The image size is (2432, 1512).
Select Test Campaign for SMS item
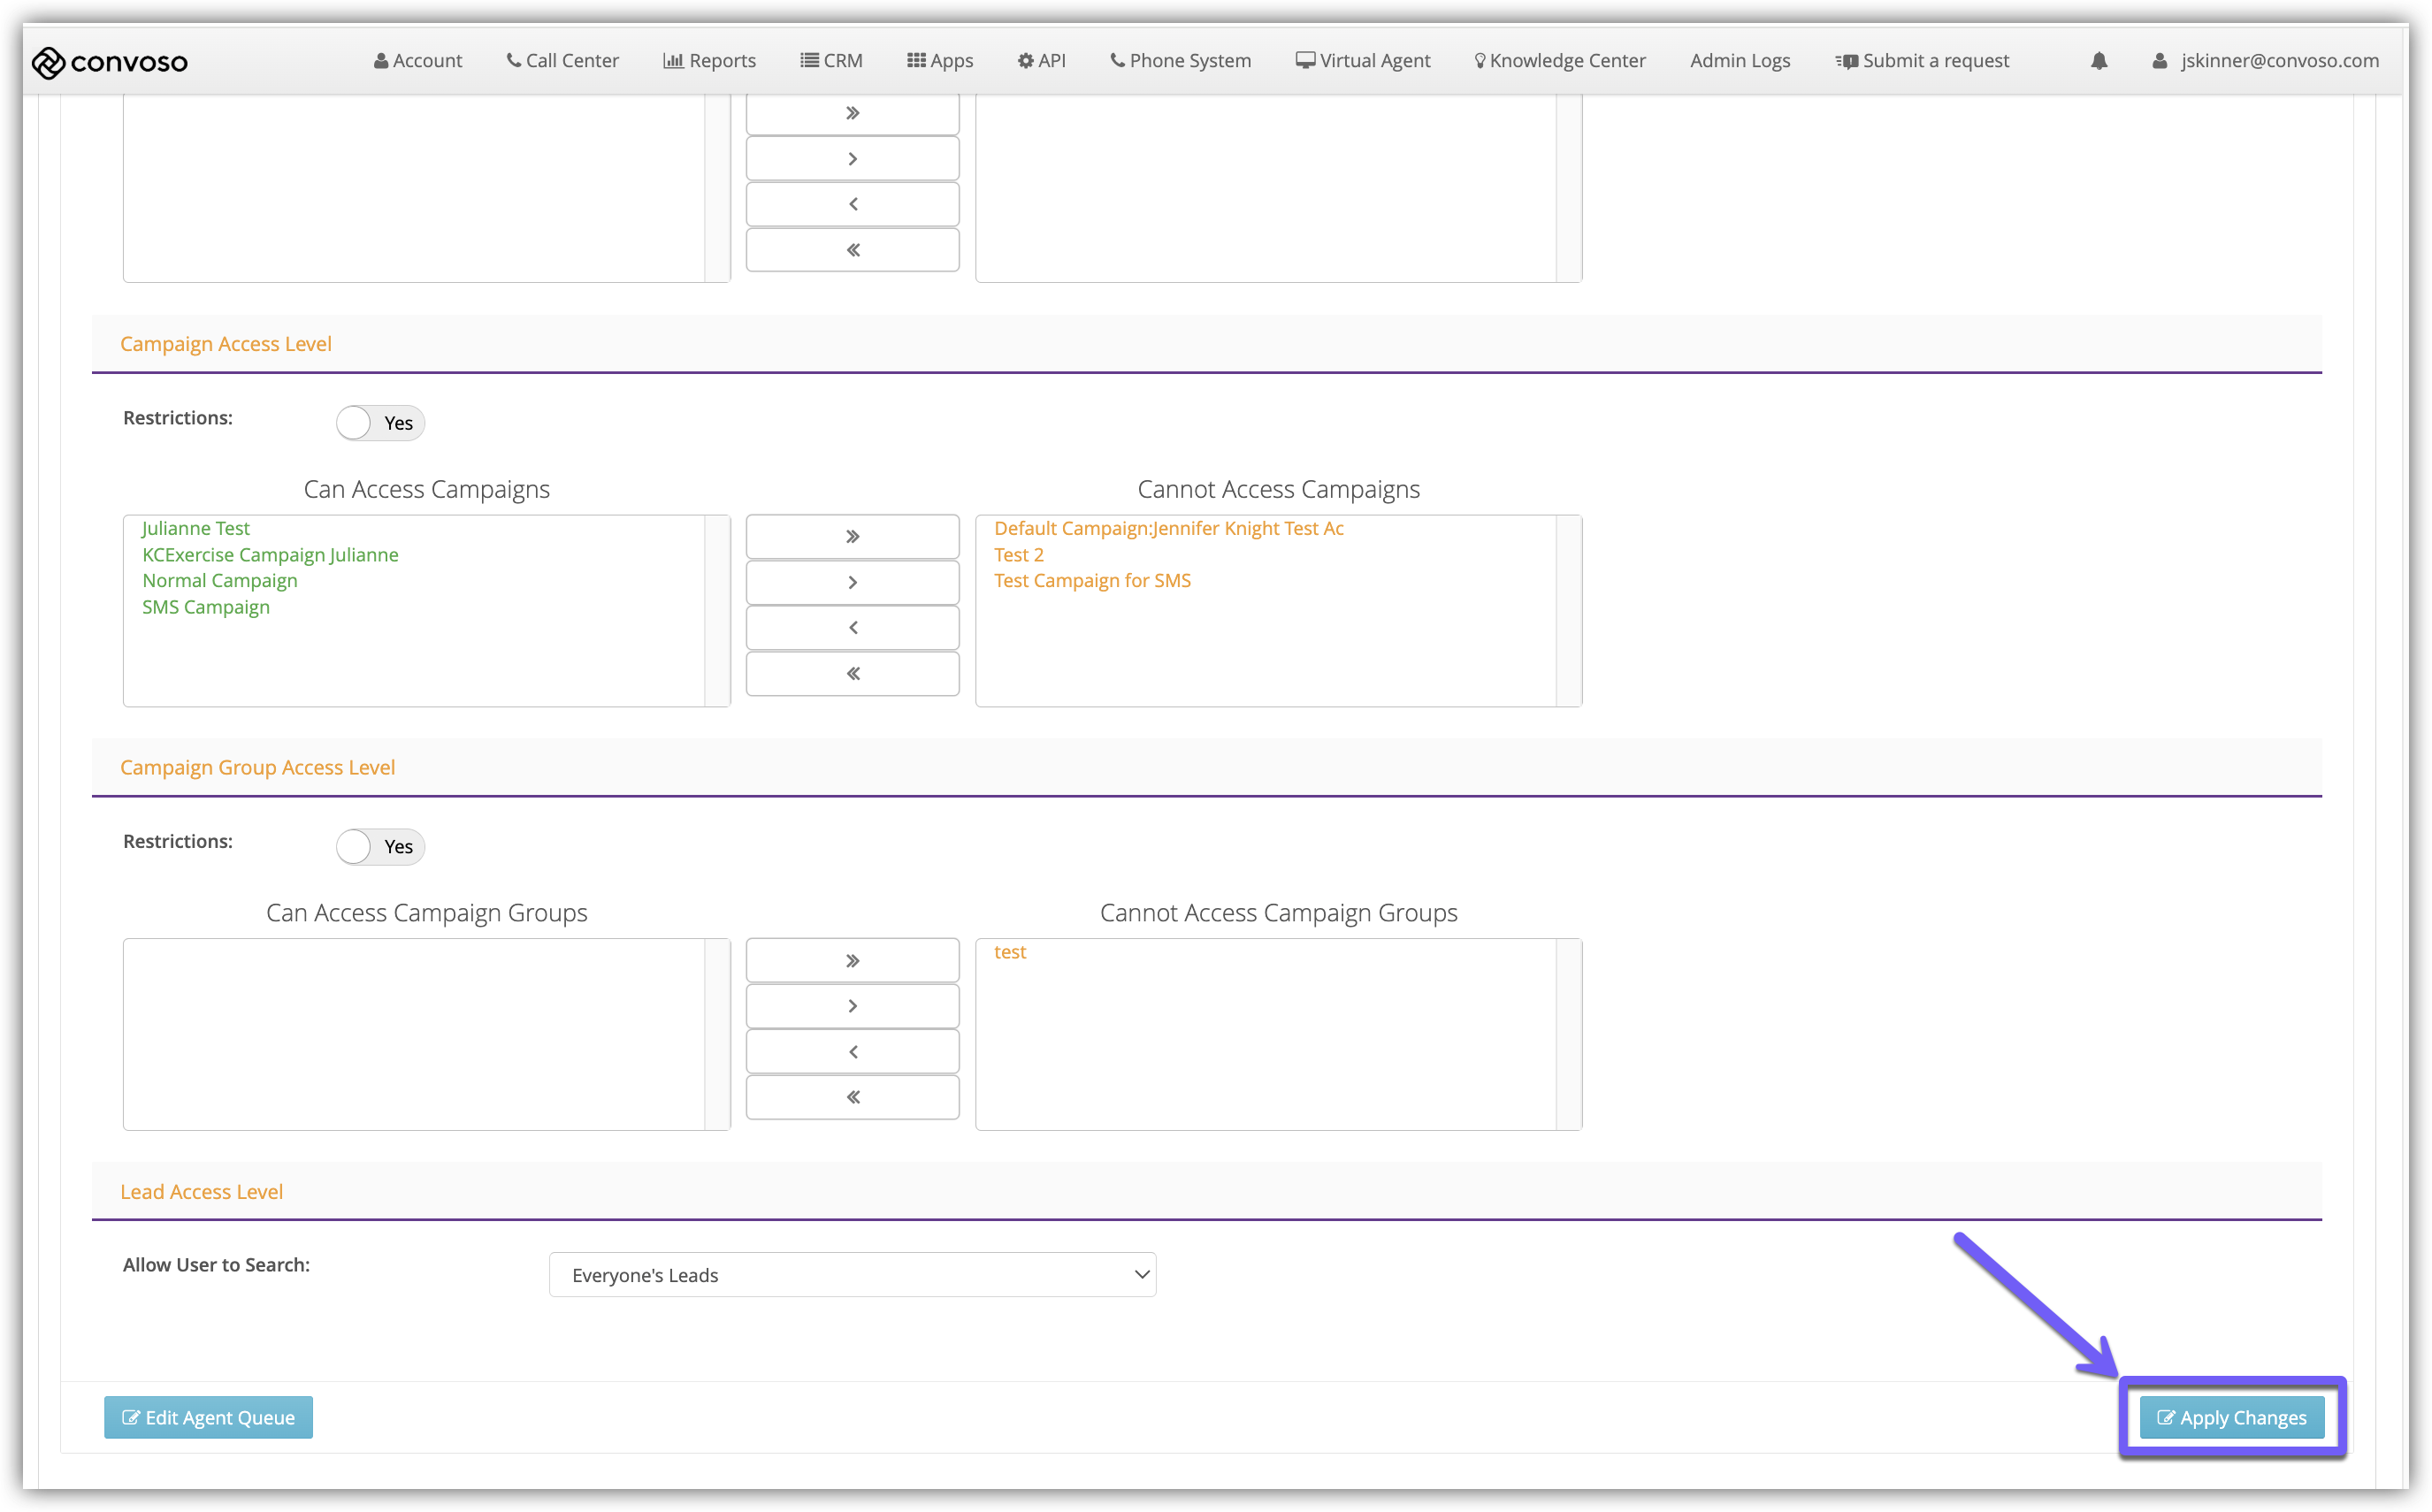point(1092,581)
